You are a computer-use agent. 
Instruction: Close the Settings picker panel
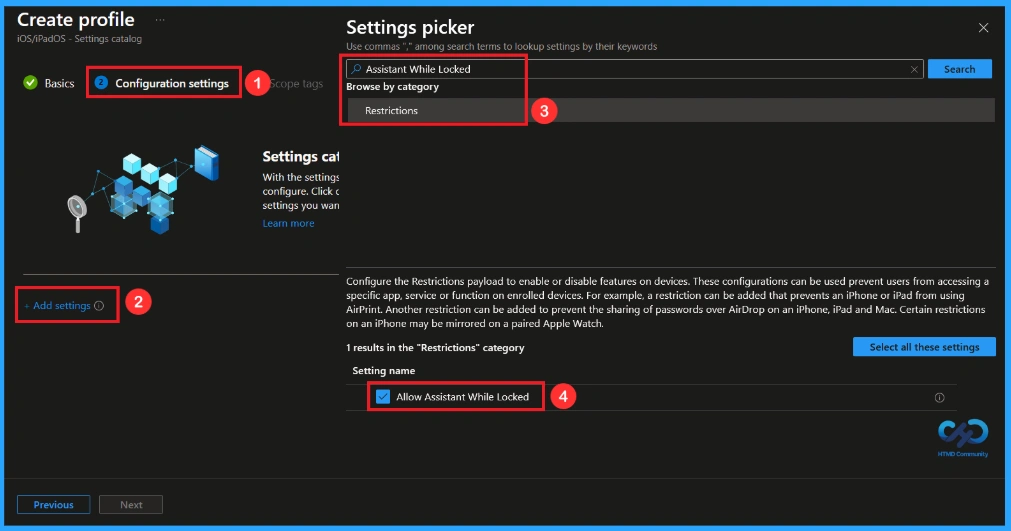[x=983, y=28]
